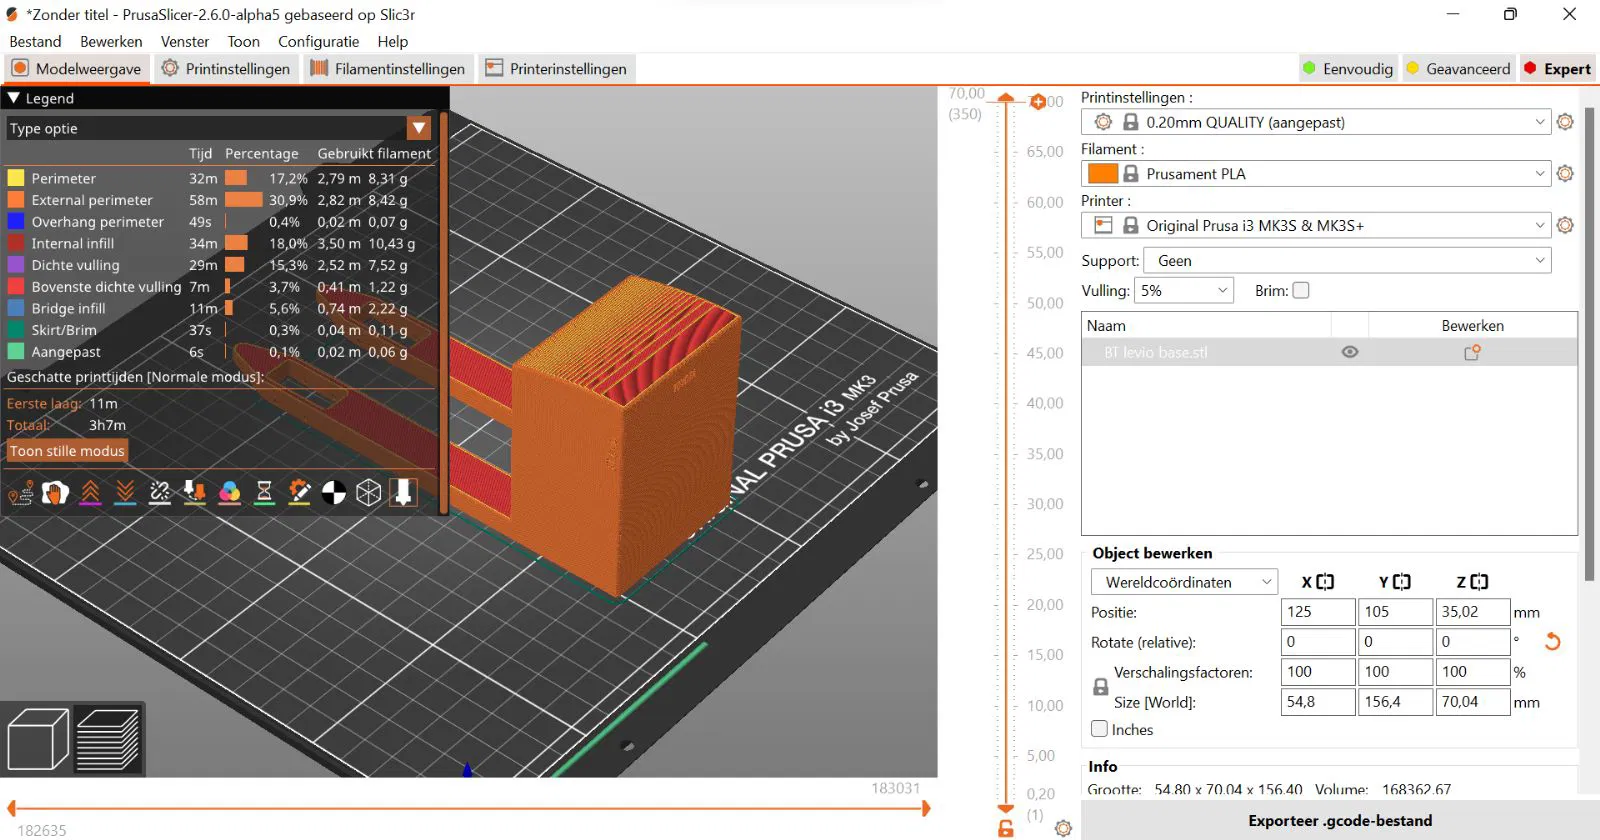
Task: Toggle tool marker arrow icon
Action: click(403, 492)
